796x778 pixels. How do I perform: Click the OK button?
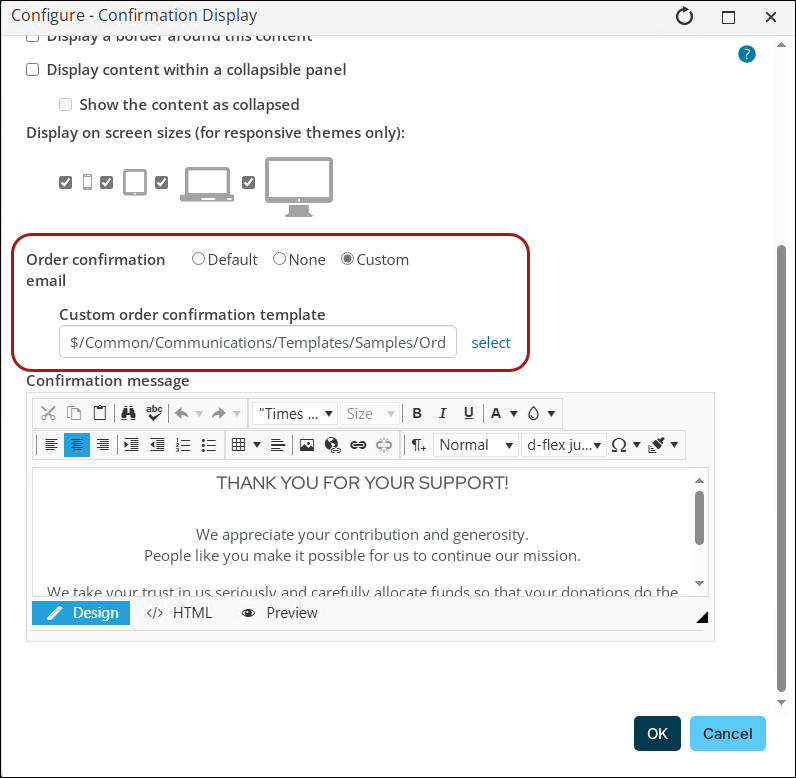tap(657, 733)
